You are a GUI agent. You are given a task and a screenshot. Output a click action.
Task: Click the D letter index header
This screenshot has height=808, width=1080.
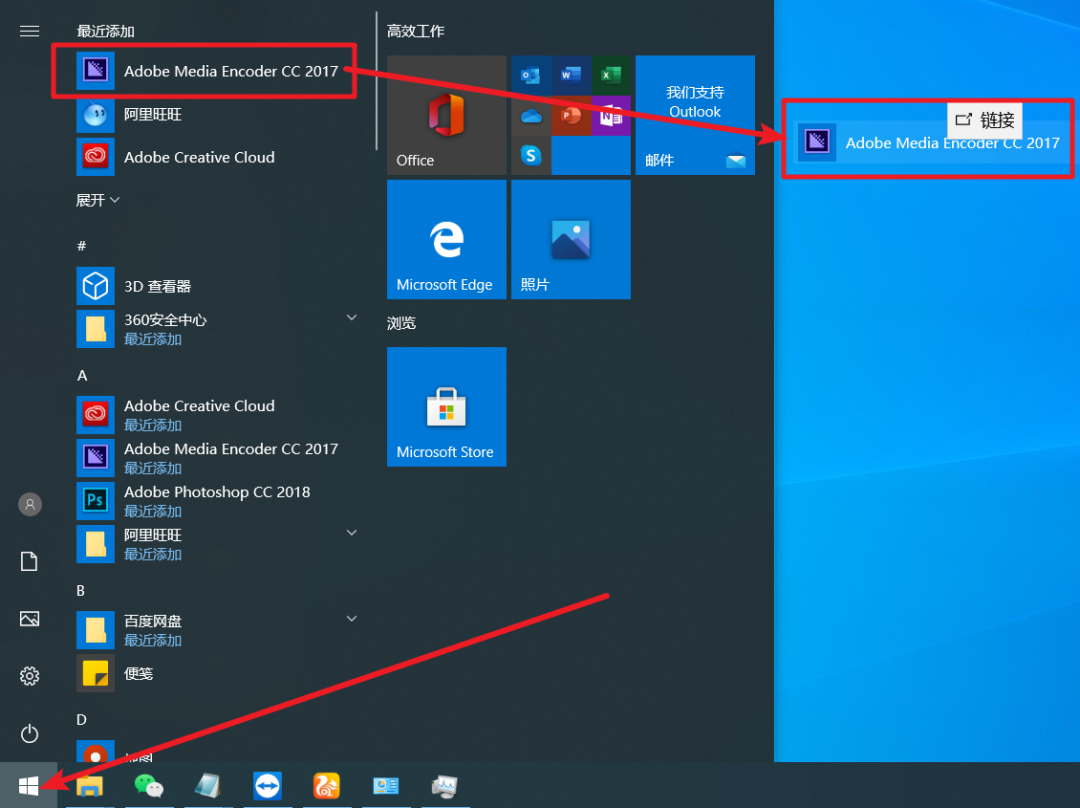coord(81,720)
